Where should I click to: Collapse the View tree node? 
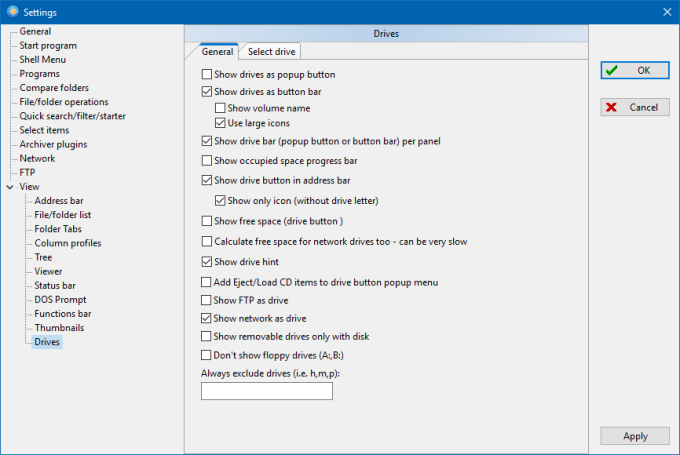coord(10,187)
